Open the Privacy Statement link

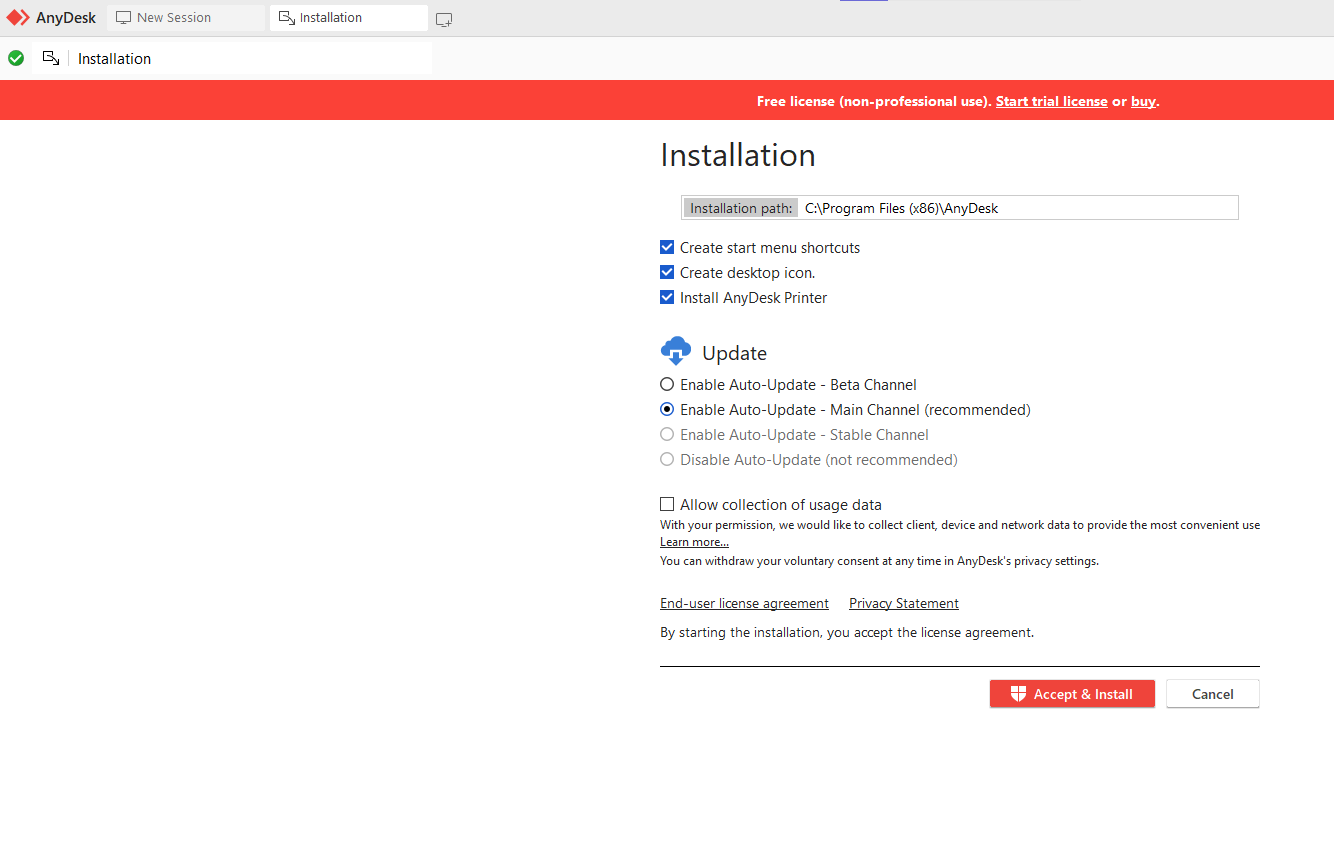904,603
